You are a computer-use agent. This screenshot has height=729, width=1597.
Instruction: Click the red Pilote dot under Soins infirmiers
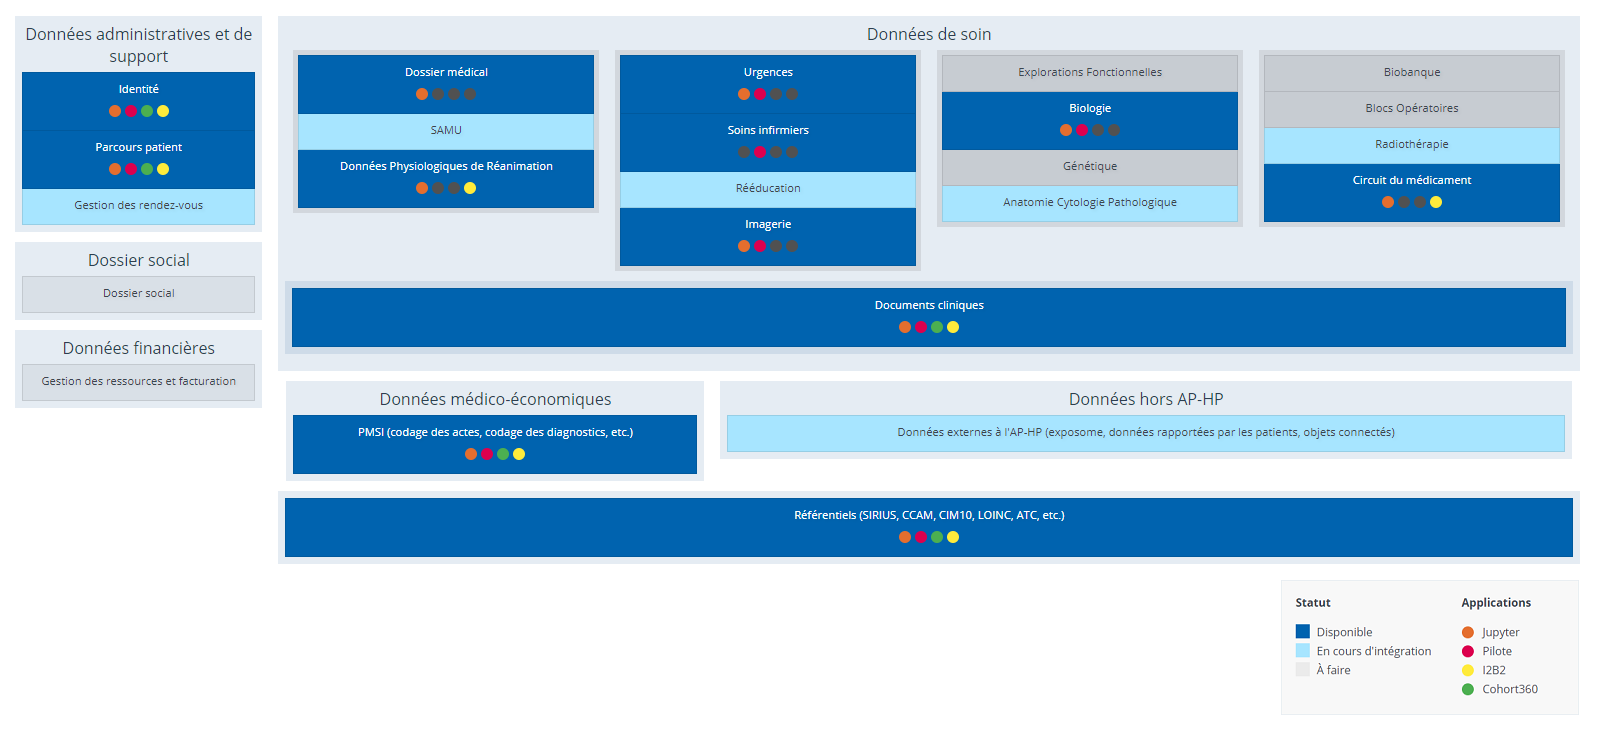[760, 152]
